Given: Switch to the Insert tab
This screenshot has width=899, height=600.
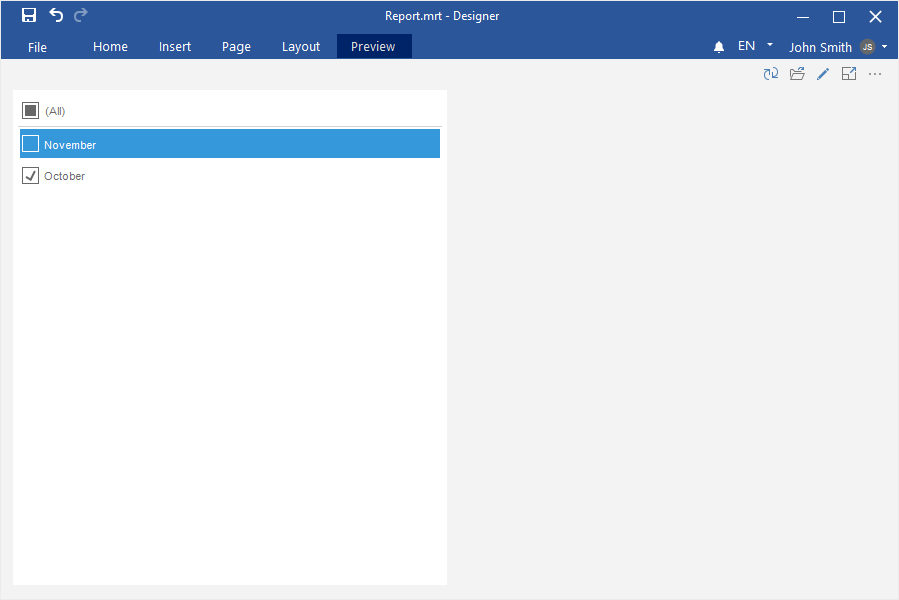Looking at the screenshot, I should 175,47.
